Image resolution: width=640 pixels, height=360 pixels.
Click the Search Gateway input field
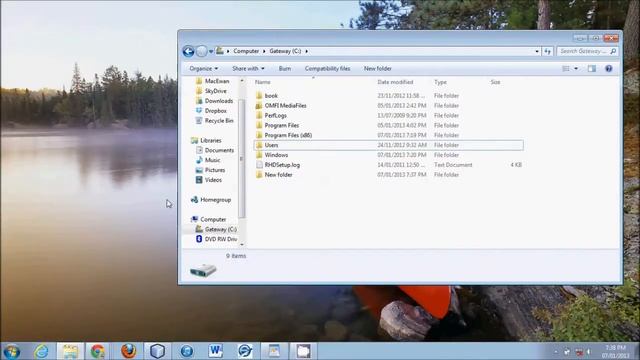(x=583, y=51)
